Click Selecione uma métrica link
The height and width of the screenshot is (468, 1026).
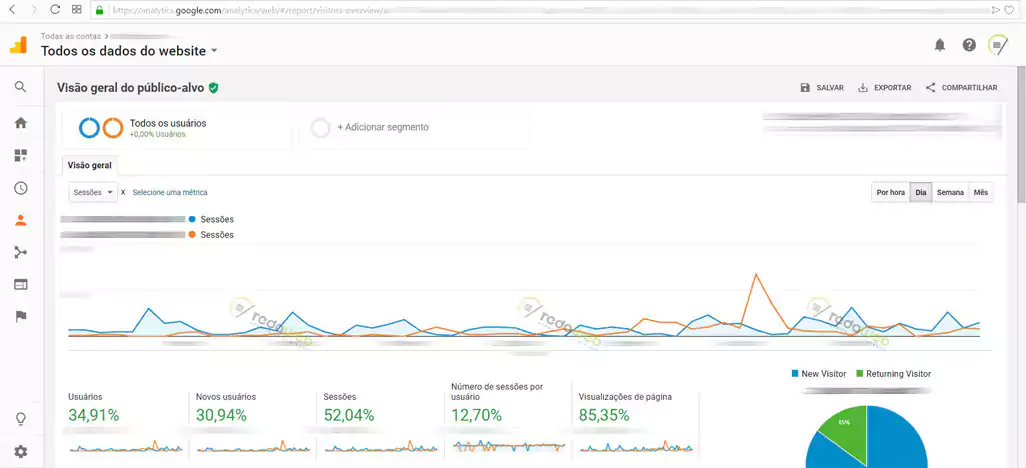(170, 192)
